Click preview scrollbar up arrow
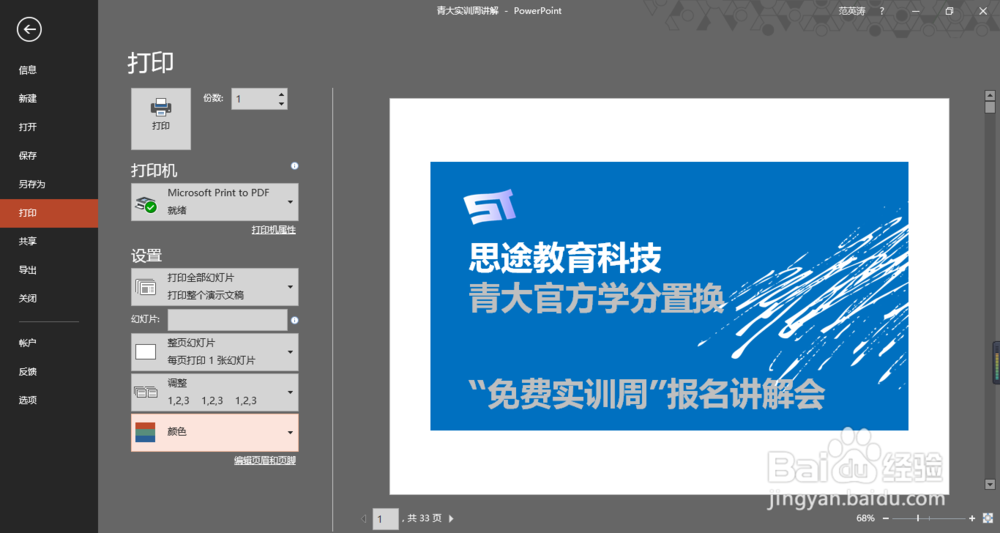1000x533 pixels. click(x=990, y=95)
